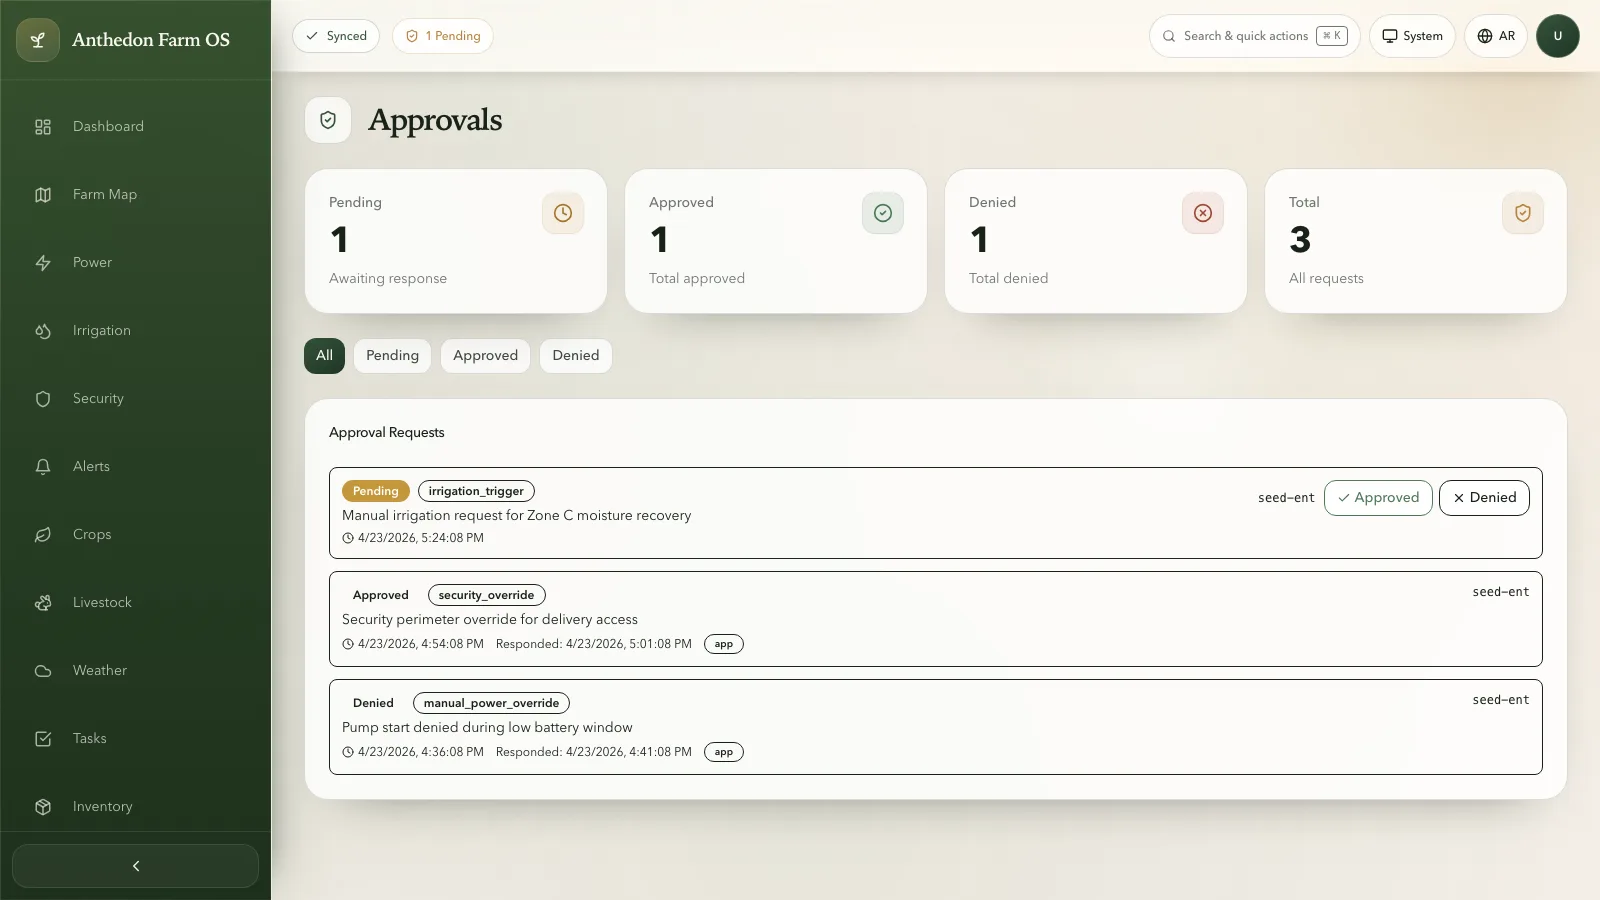Click 'Total denied' text
This screenshot has width=1600, height=900.
click(x=1009, y=279)
